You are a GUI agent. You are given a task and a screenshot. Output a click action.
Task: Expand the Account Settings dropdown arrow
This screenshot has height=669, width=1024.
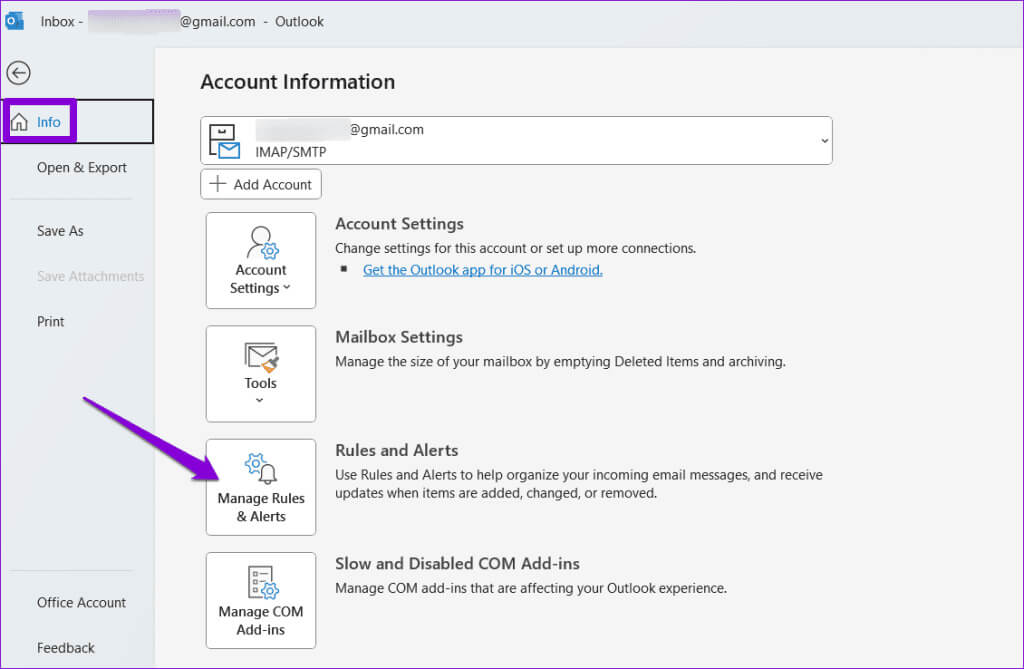click(x=287, y=289)
